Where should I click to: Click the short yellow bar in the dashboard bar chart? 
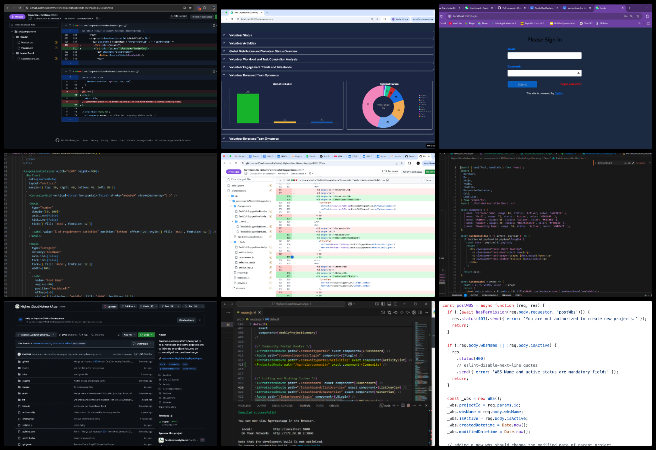click(285, 122)
